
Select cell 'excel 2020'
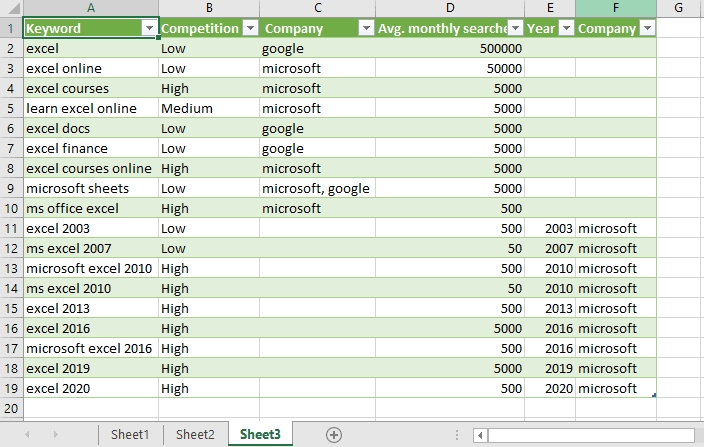tap(91, 388)
